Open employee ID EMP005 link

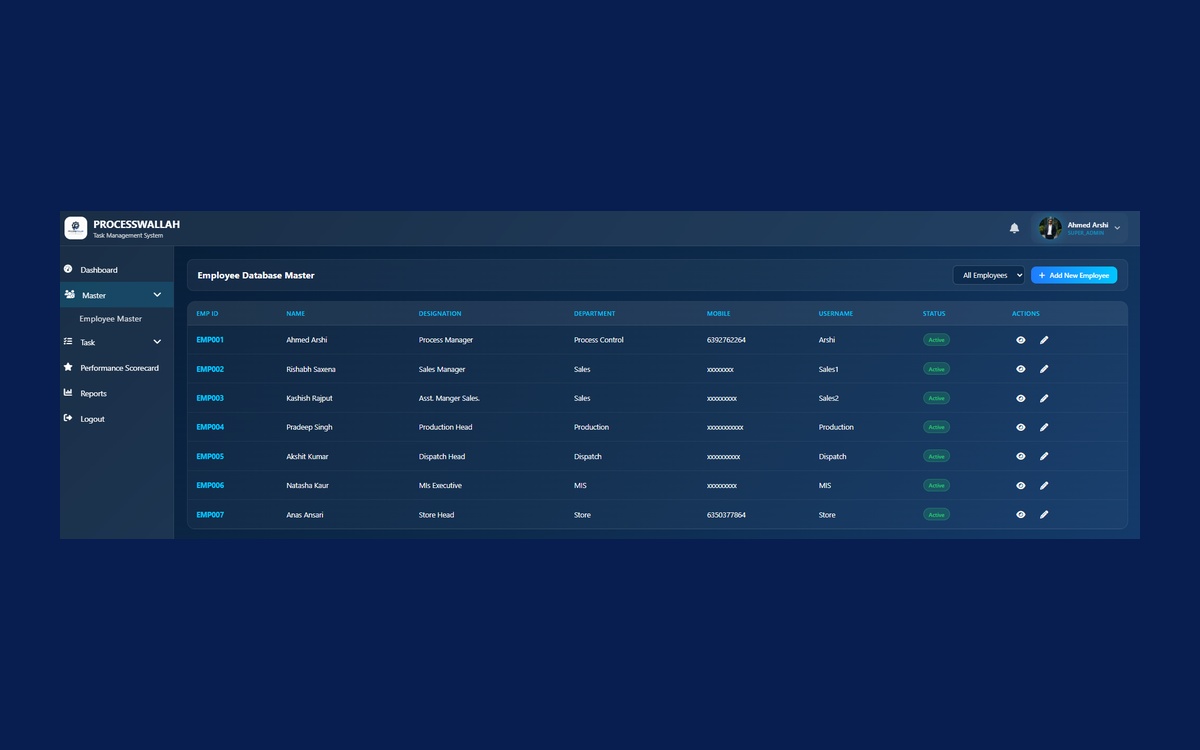pos(210,456)
